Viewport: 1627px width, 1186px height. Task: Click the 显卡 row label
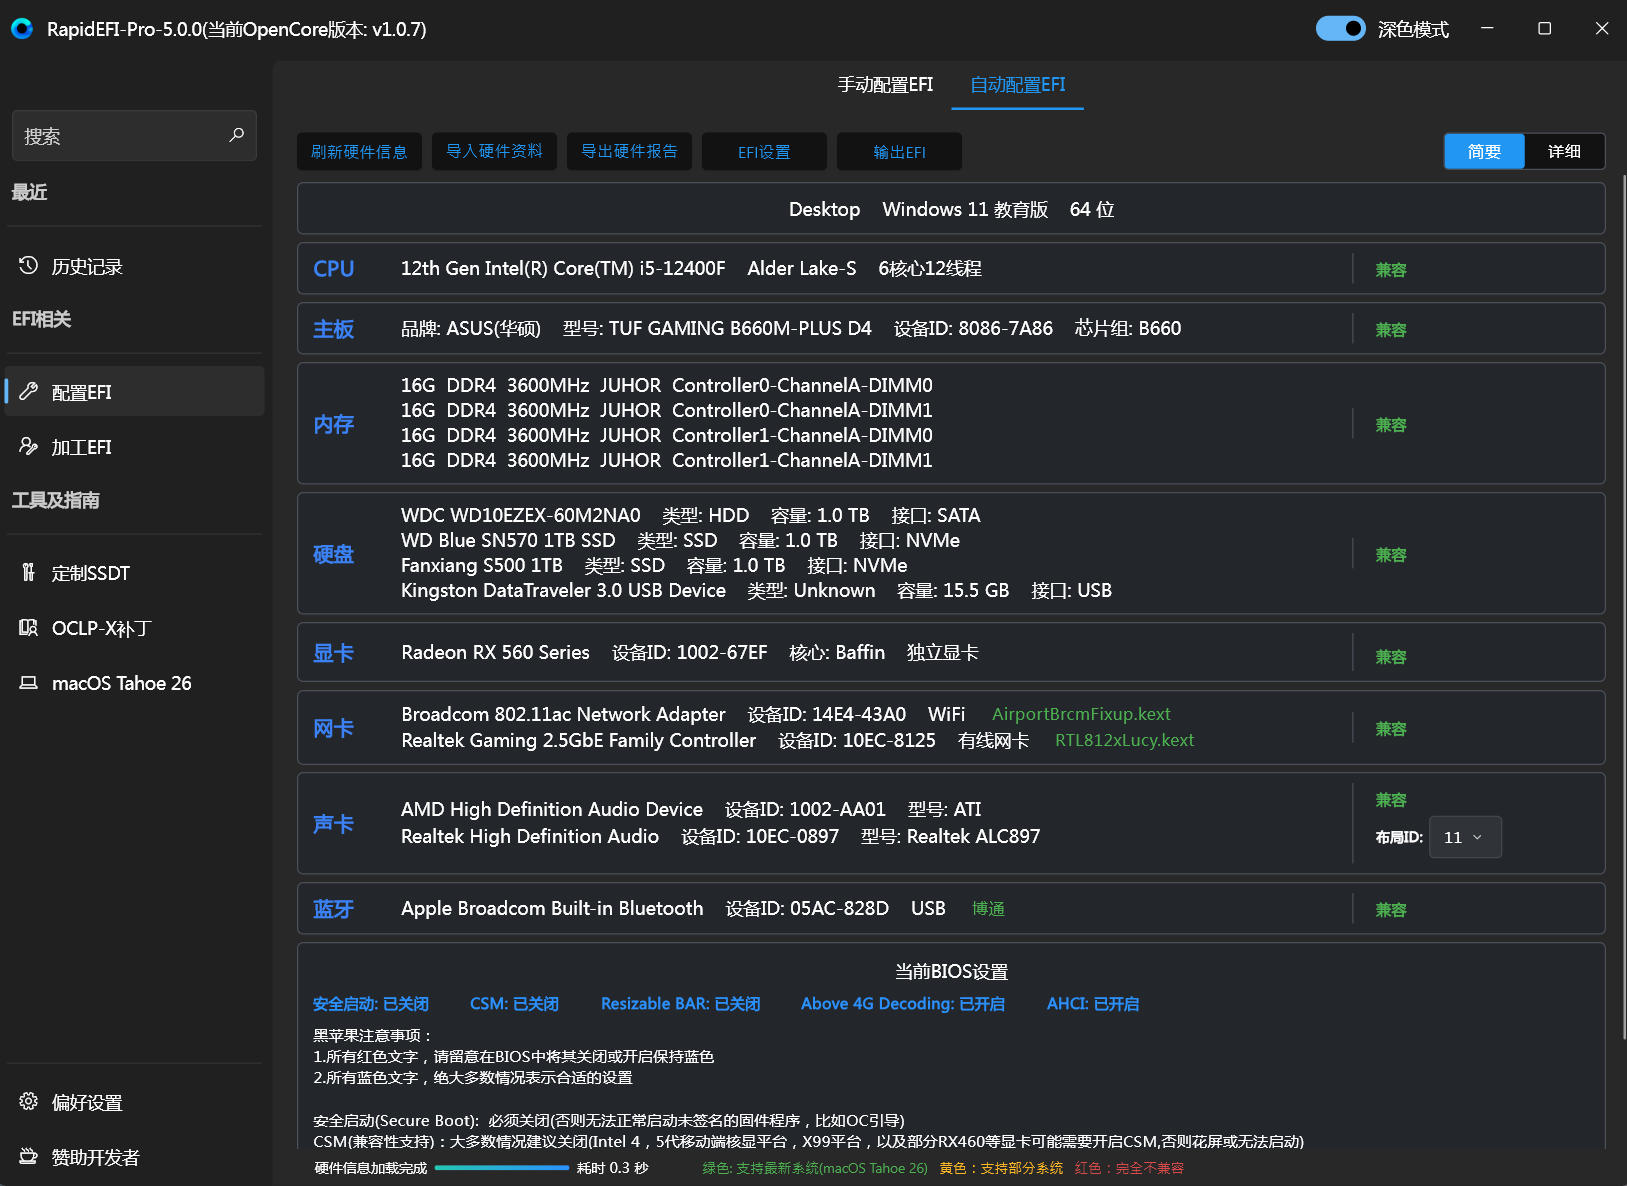point(334,653)
